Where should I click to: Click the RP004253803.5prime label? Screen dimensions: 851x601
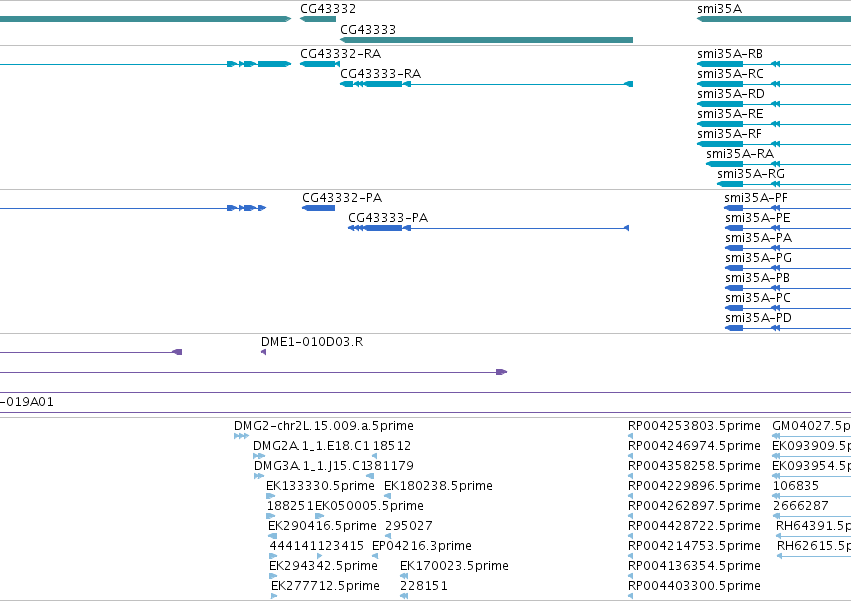tap(694, 426)
